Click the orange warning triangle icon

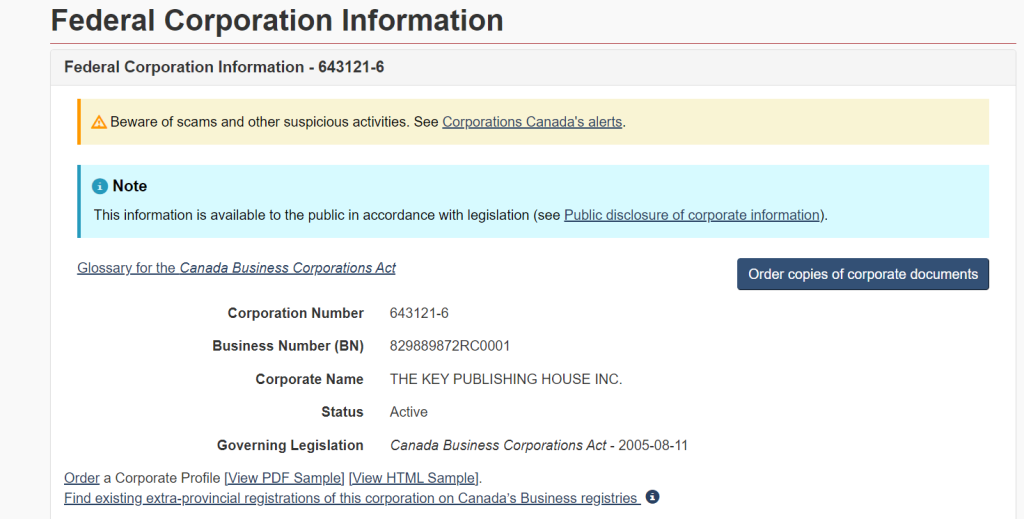(99, 122)
